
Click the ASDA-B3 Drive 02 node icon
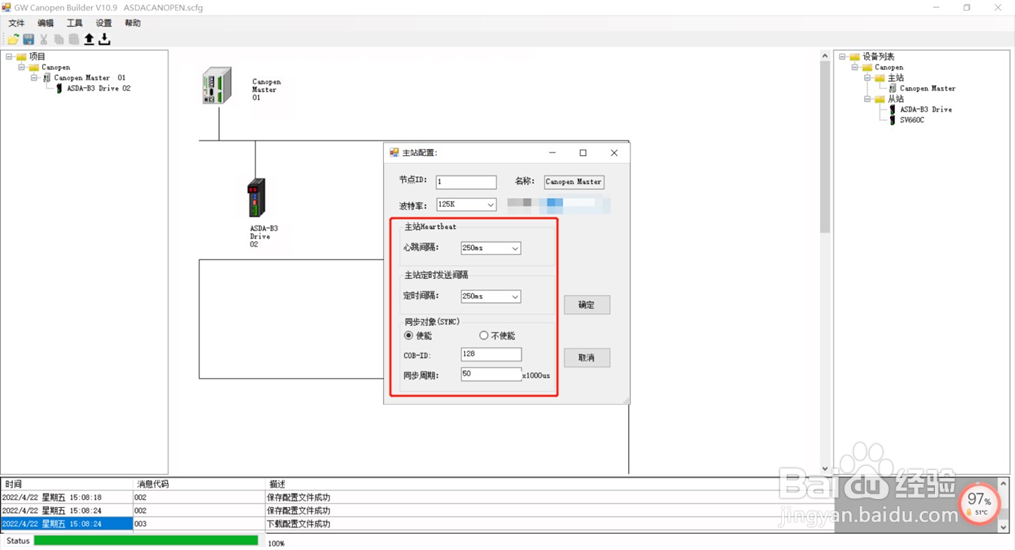coord(59,88)
